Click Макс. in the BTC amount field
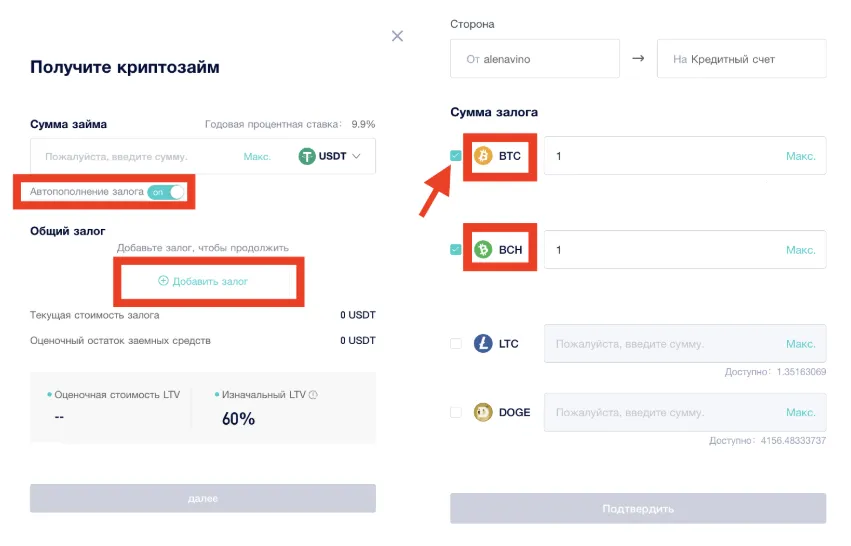 pyautogui.click(x=800, y=156)
